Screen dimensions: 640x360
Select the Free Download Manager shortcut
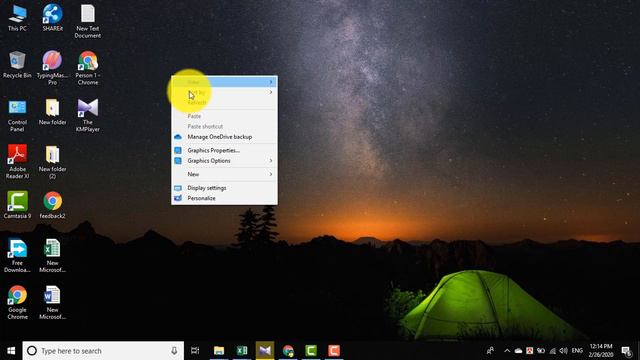pos(17,256)
